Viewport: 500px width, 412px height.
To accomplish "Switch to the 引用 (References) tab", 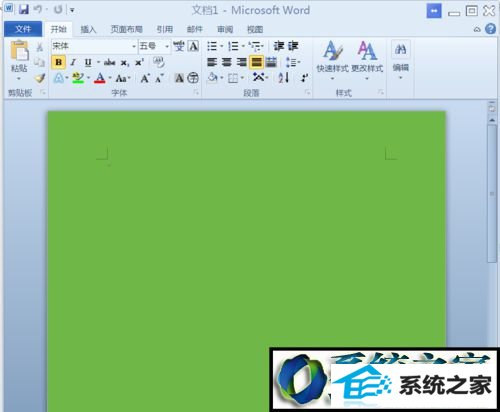I will click(165, 30).
